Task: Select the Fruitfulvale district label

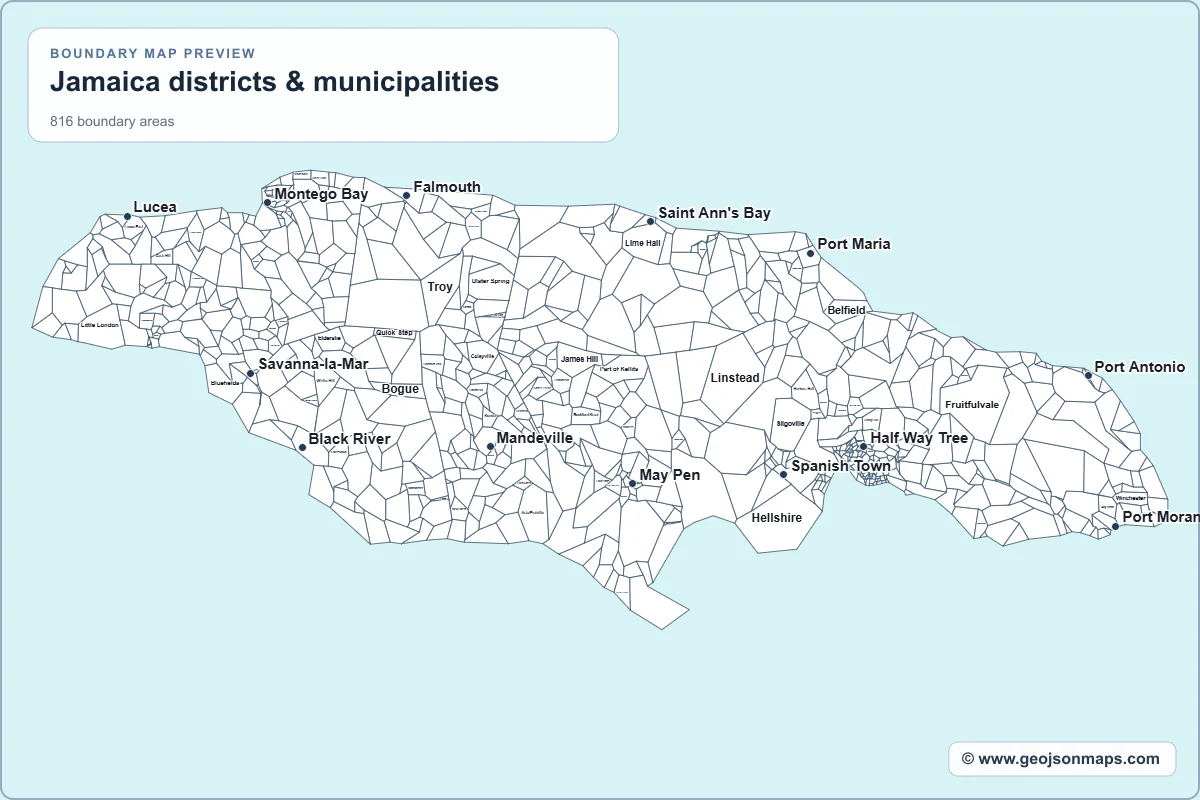Action: pyautogui.click(x=972, y=405)
